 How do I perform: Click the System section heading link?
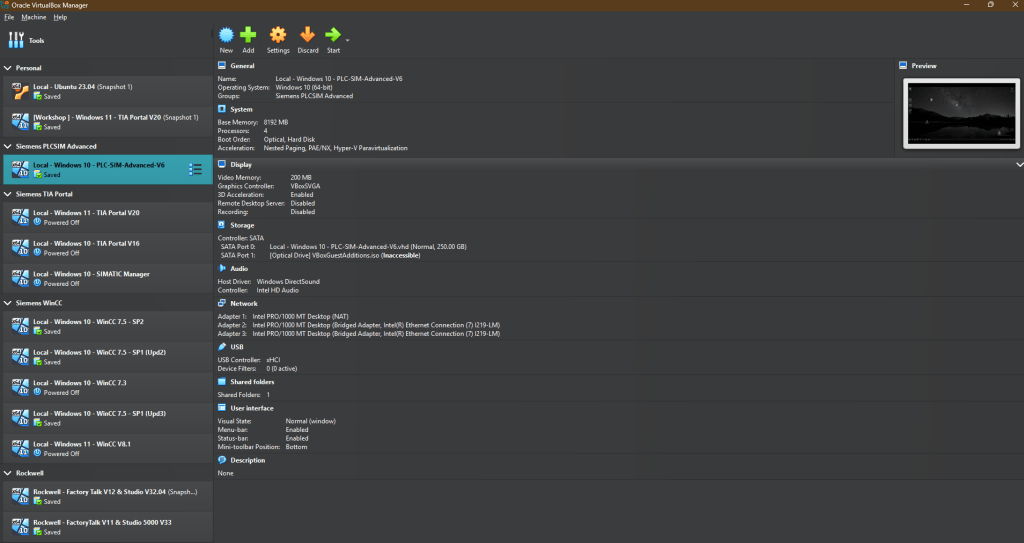pos(241,109)
